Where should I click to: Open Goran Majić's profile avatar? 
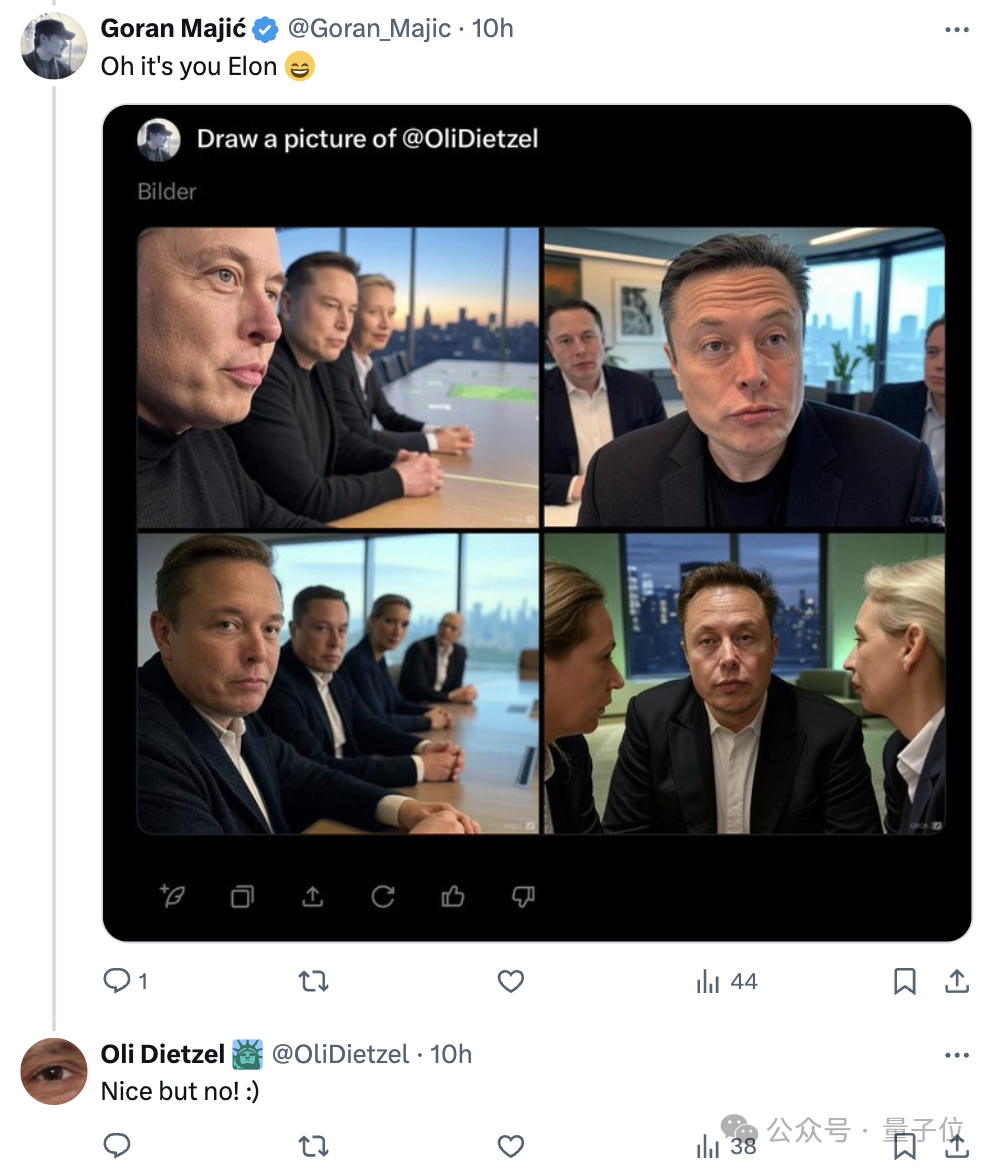pyautogui.click(x=54, y=46)
